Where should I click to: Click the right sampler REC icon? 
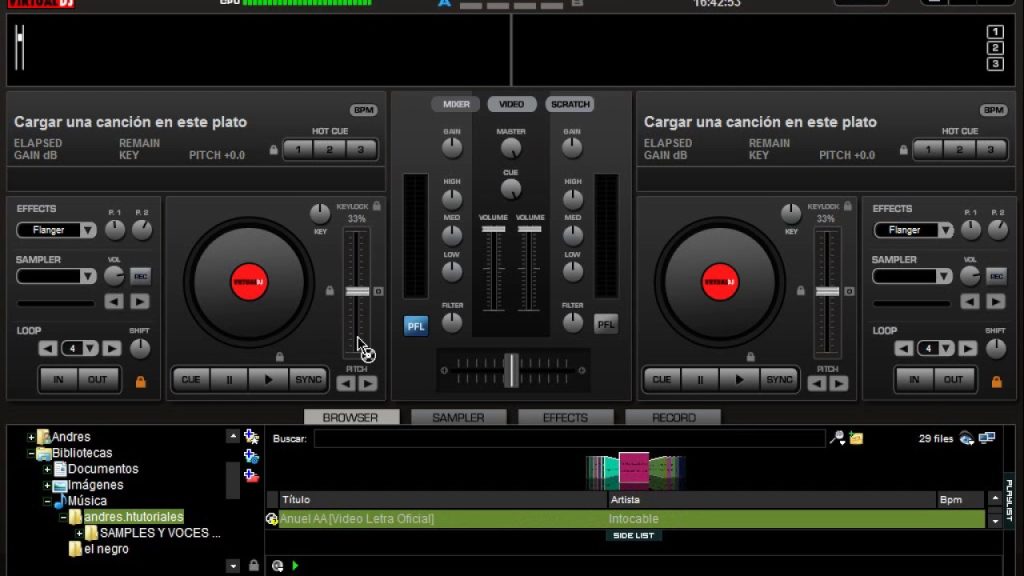(996, 276)
